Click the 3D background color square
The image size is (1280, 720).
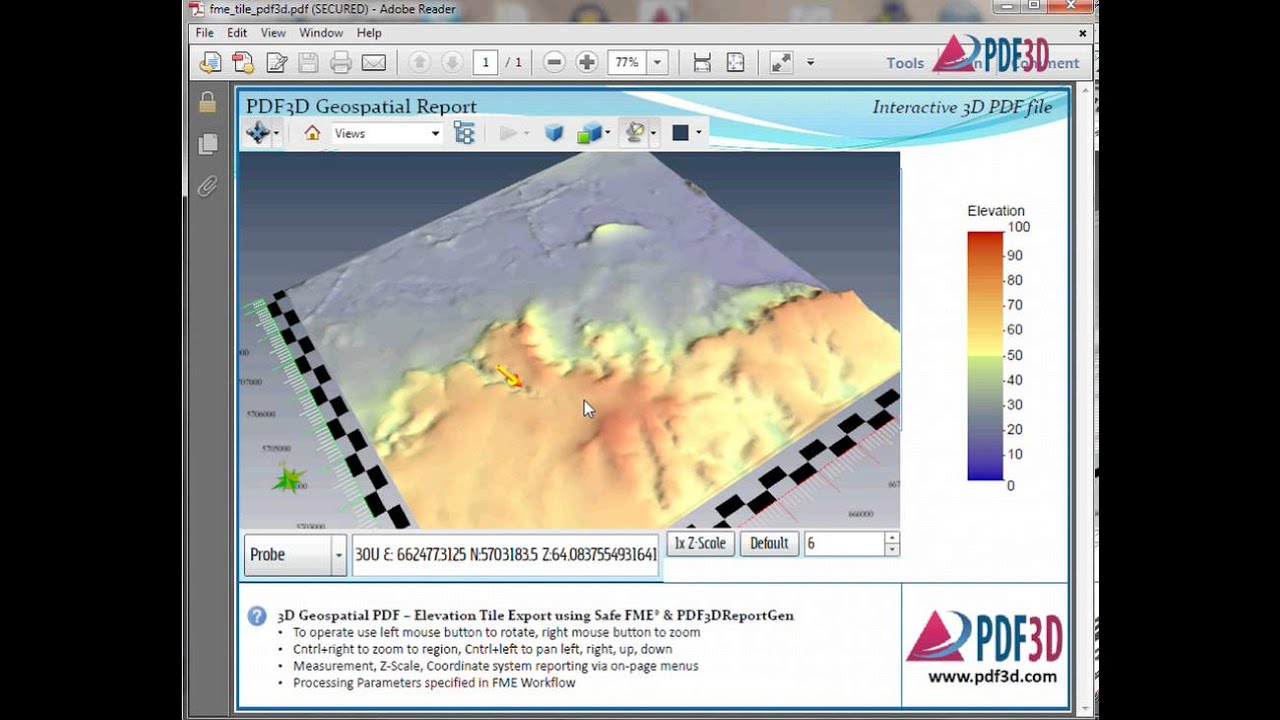coord(680,133)
